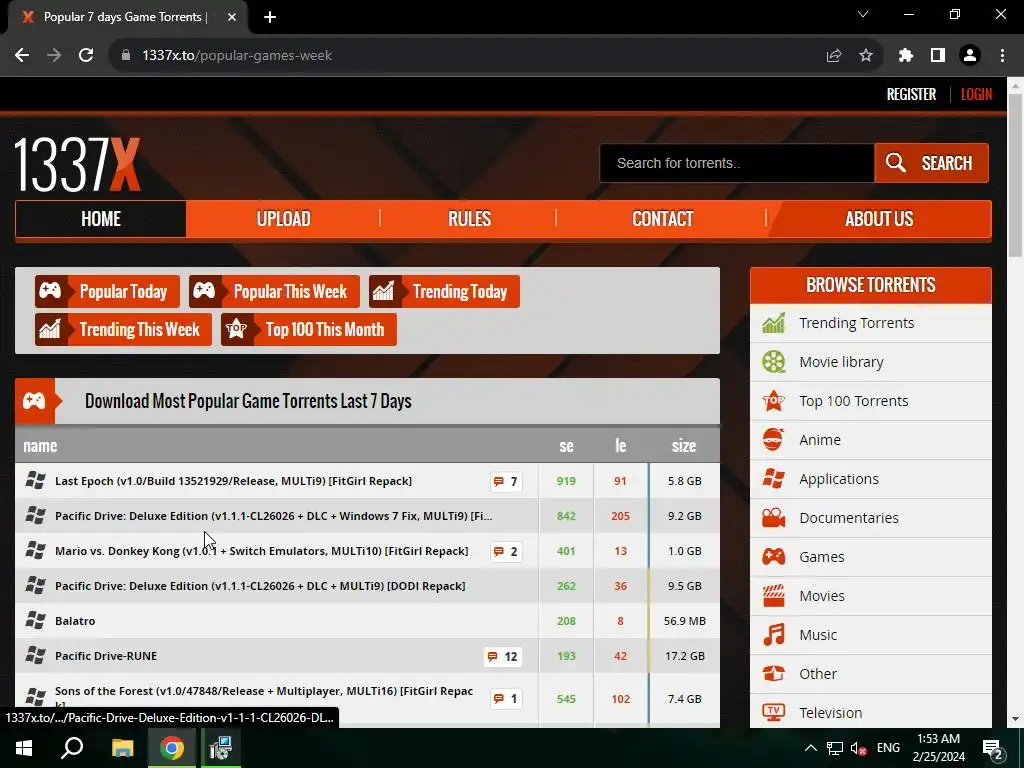Screen dimensions: 1024x768
Task: Click the Windows icon beside Balatro row
Action: 35,620
